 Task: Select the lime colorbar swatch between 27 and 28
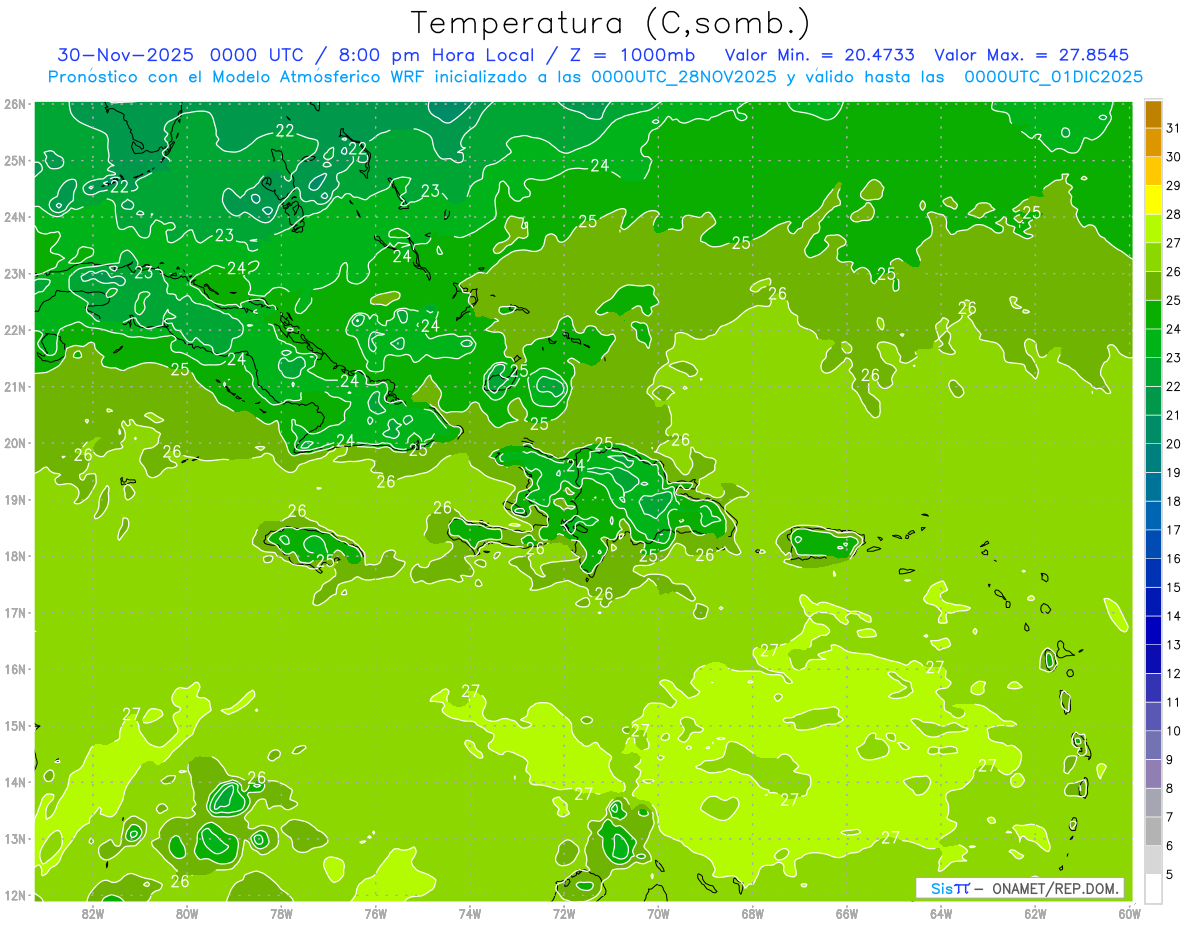point(1153,228)
